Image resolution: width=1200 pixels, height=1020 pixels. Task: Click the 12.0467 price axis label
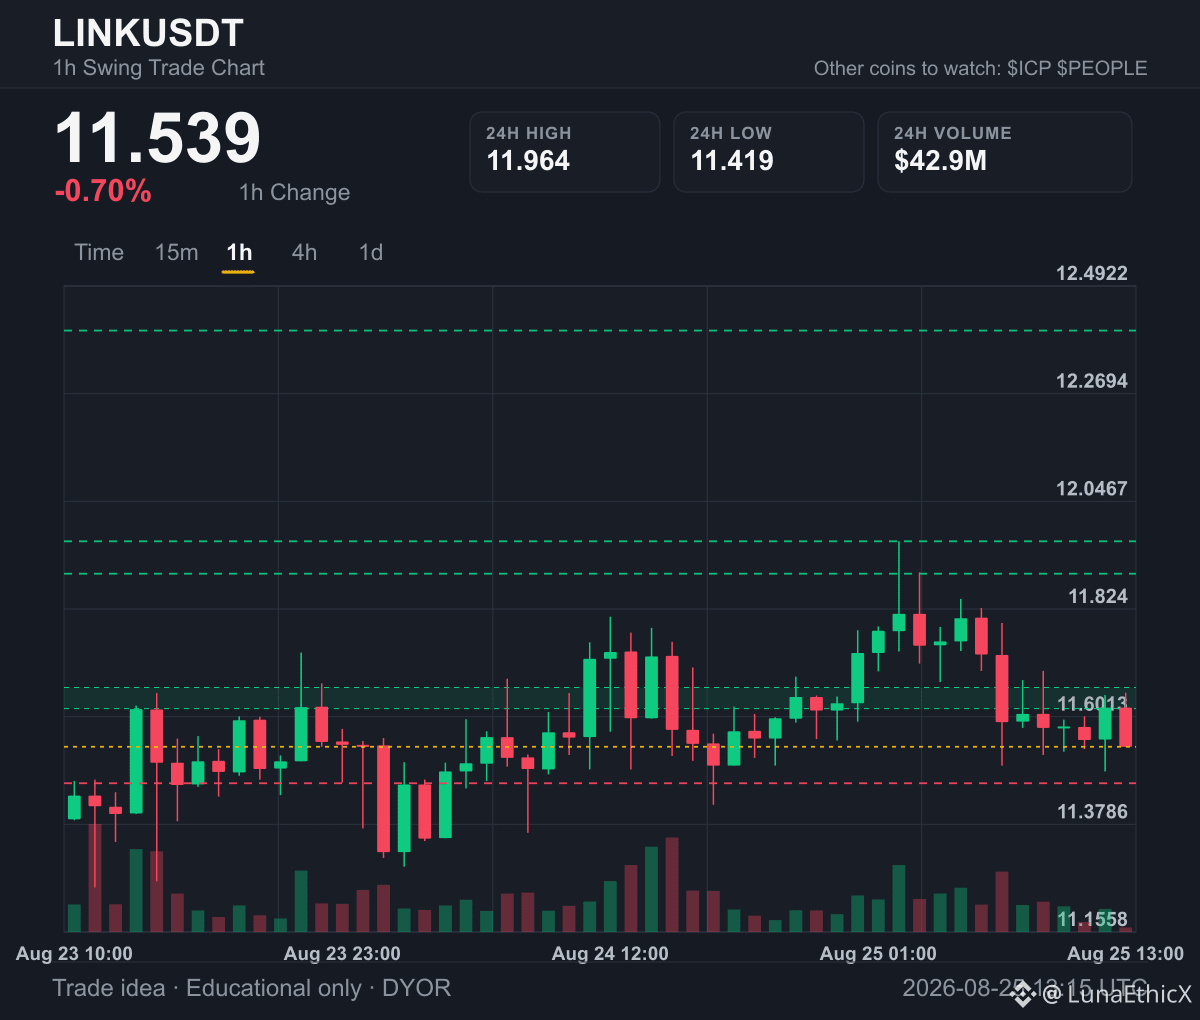(x=1092, y=488)
